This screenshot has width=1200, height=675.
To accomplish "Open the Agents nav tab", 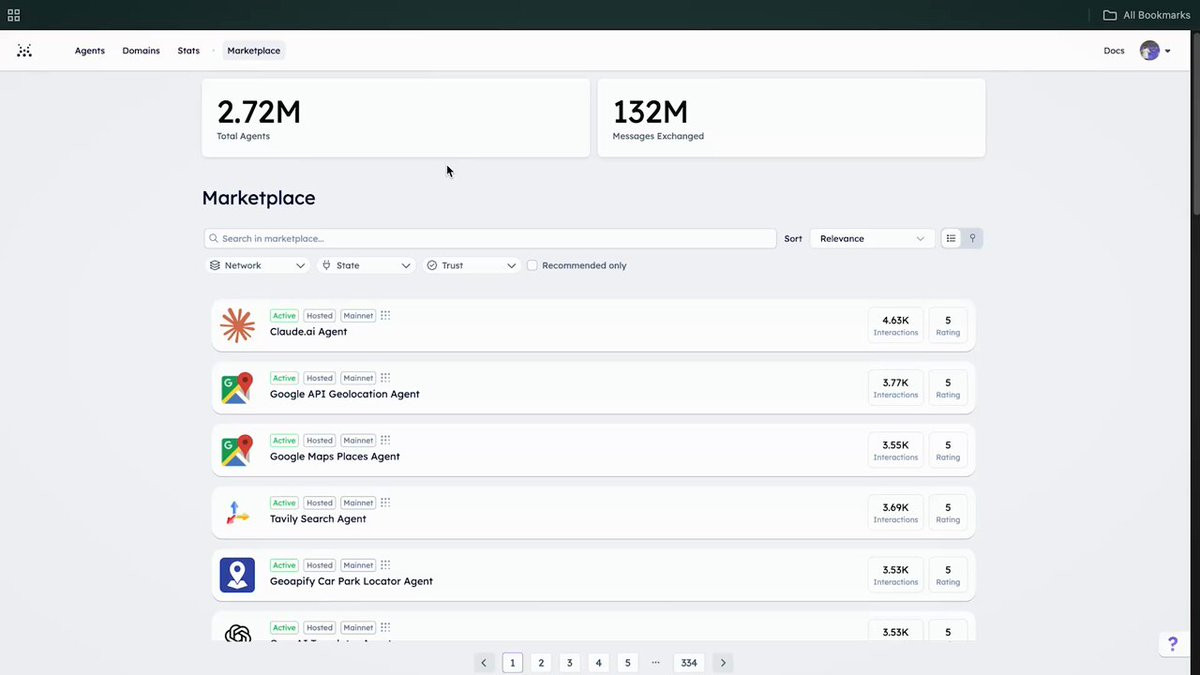I will (x=90, y=50).
